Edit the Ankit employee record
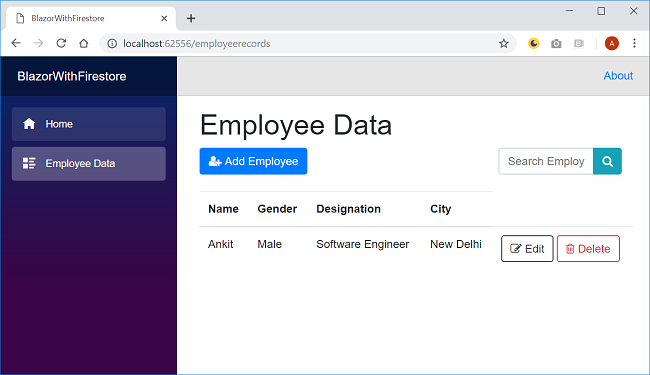Viewport: 650px width, 375px height. (527, 249)
